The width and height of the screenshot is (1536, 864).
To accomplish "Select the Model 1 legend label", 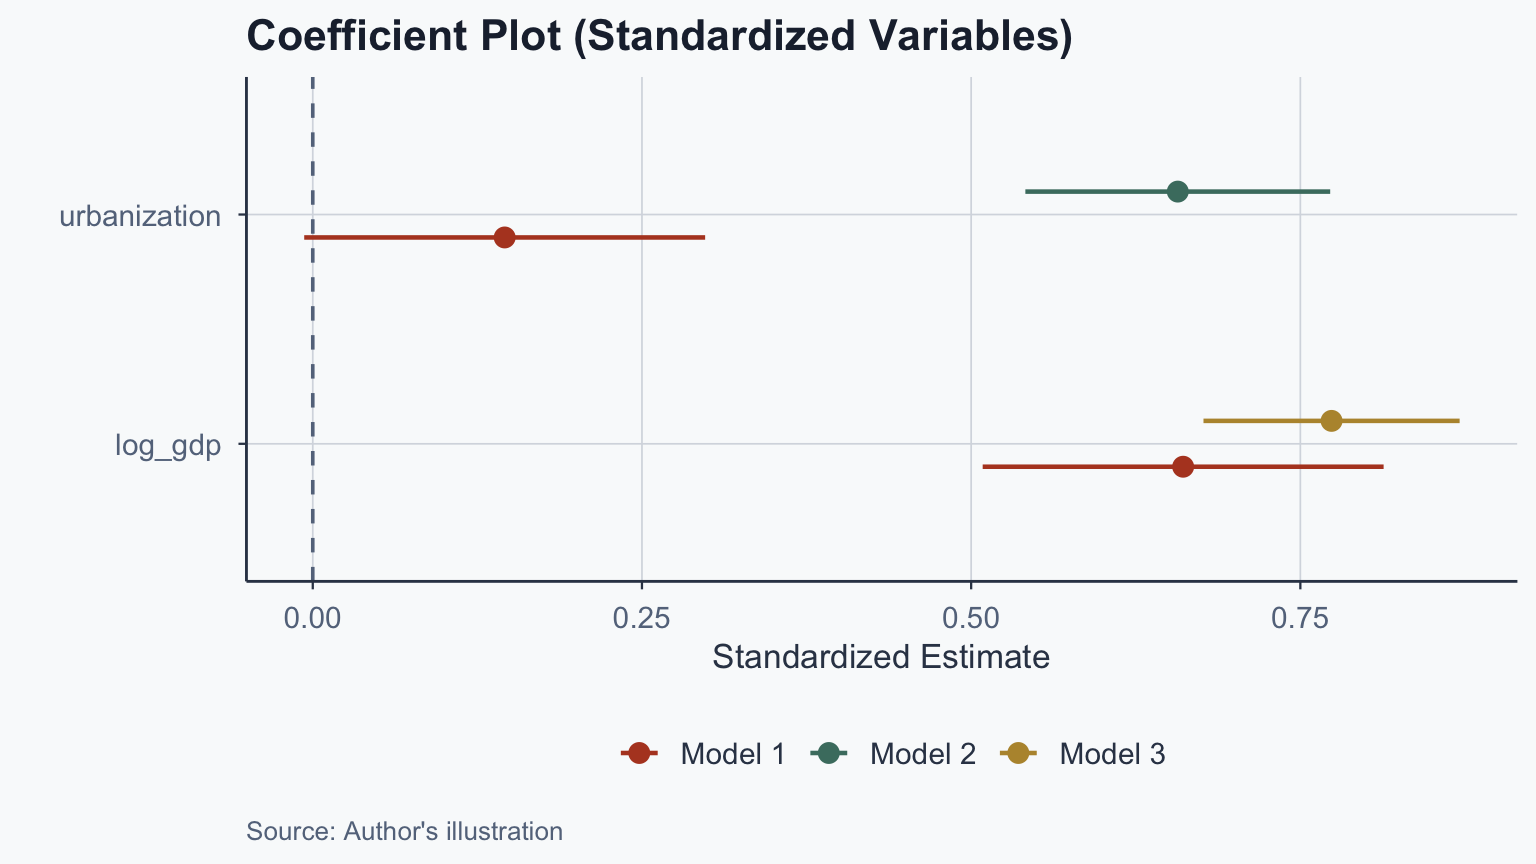I will click(732, 754).
